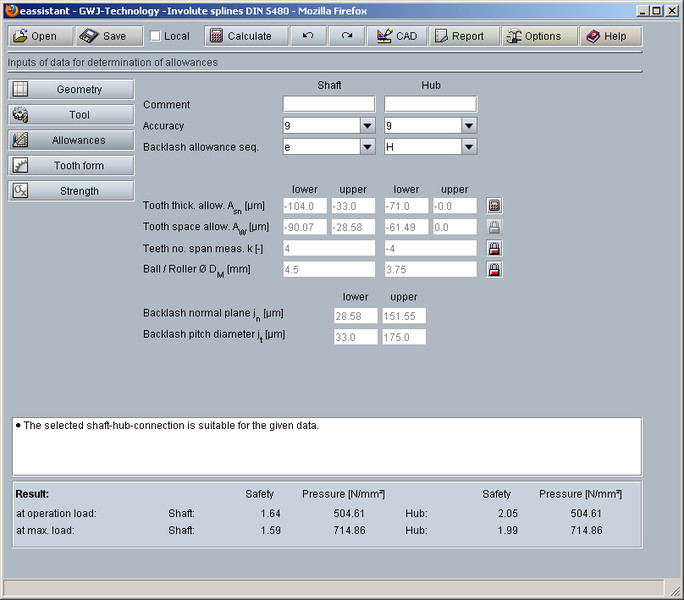This screenshot has height=600, width=684.
Task: Open Hub backlash allowance seq. dropdown
Action: click(x=469, y=147)
